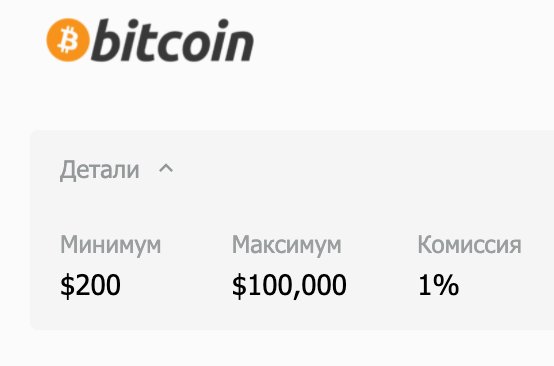Click the 1% commission value
Image resolution: width=554 pixels, height=366 pixels.
[x=438, y=285]
